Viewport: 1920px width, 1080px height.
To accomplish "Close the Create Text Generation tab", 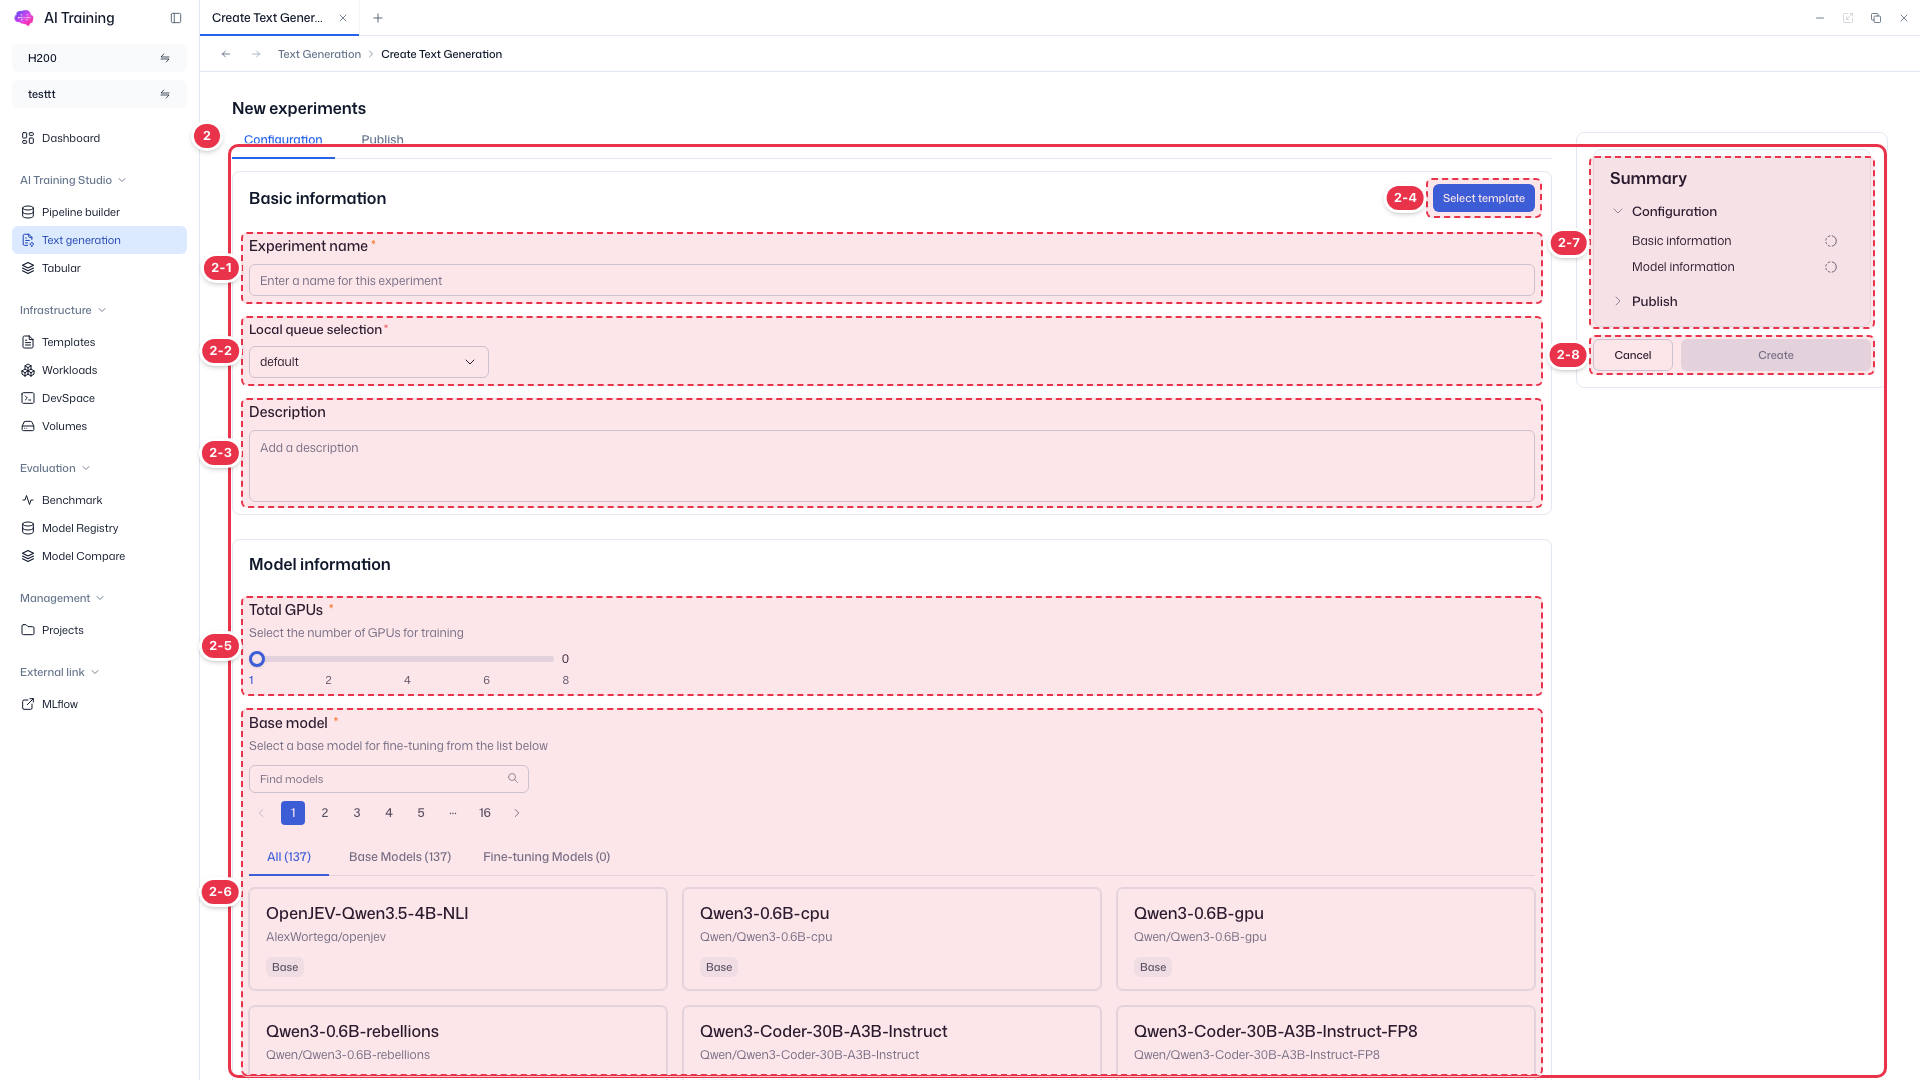I will coord(343,18).
